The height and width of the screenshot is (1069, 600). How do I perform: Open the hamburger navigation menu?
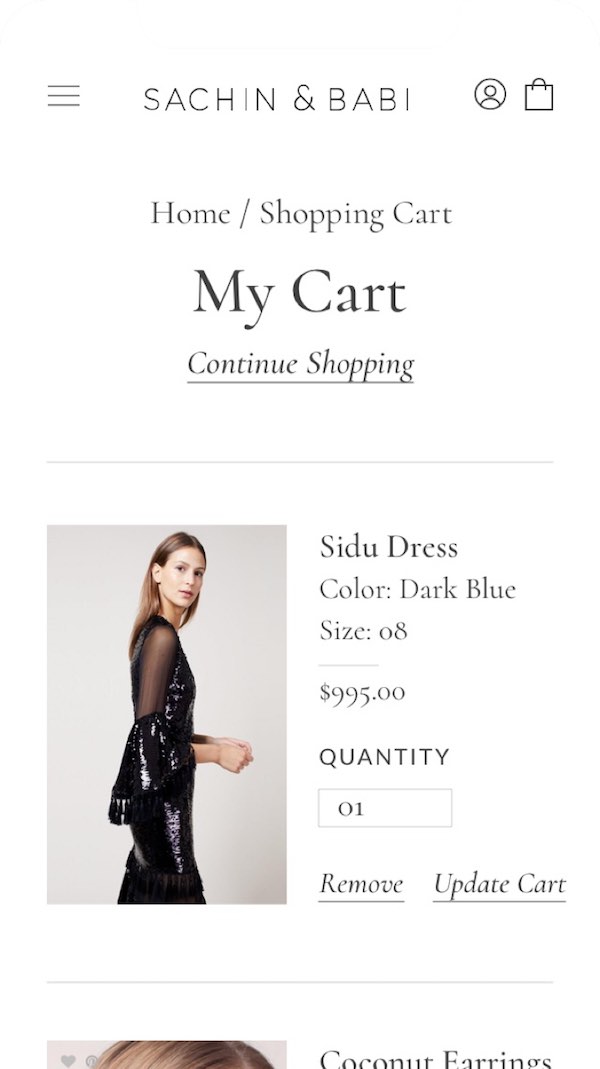(x=63, y=96)
